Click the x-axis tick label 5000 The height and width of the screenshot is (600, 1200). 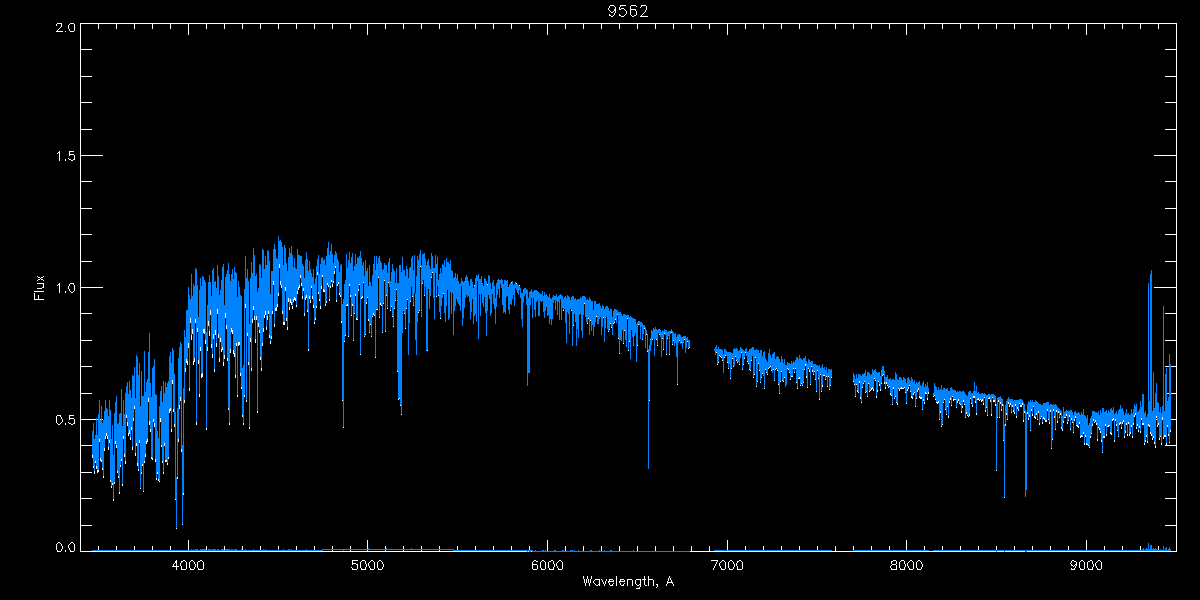367,565
